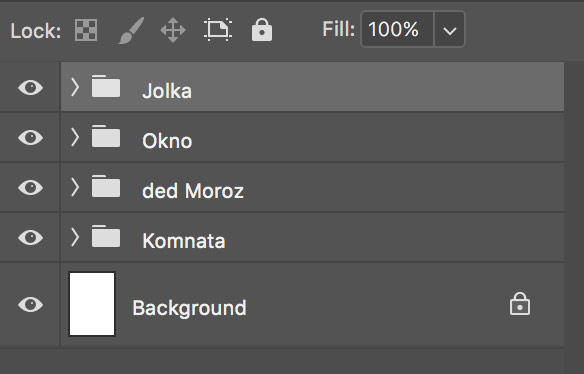This screenshot has width=584, height=374.
Task: Prevent artboard auto-nesting lock icon
Action: pos(218,29)
